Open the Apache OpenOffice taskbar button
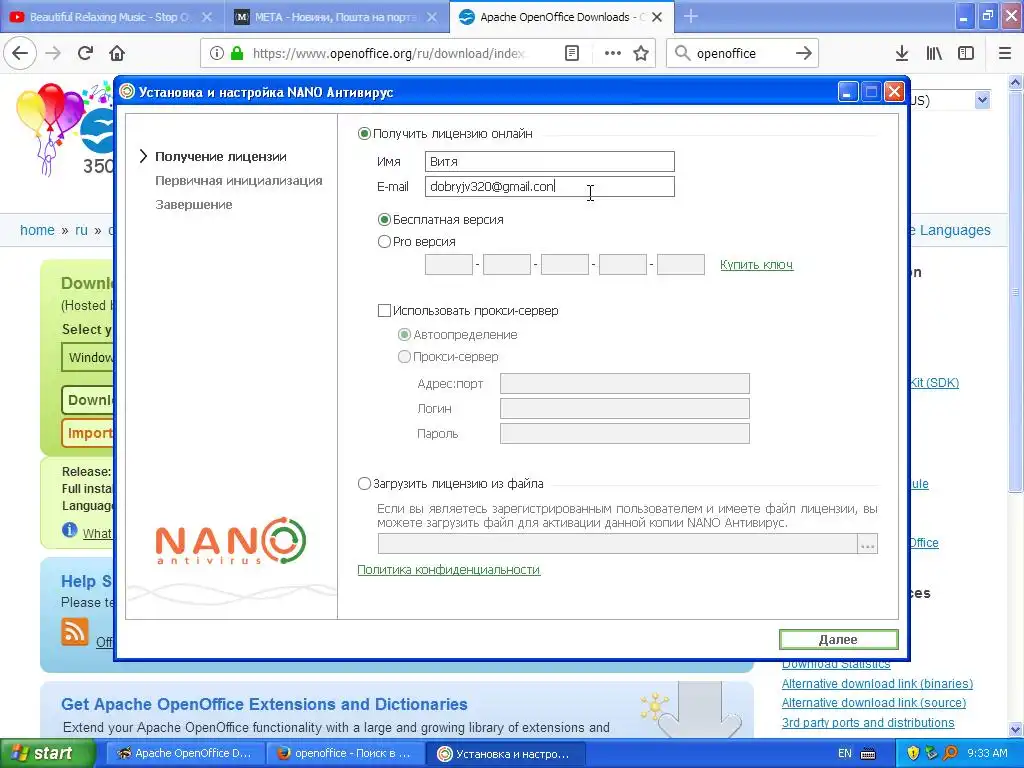The image size is (1024, 768). tap(185, 753)
